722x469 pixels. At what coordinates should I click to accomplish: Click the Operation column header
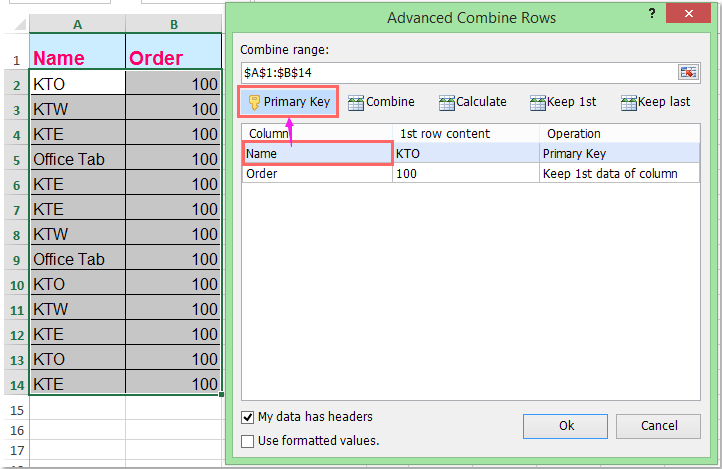coord(619,133)
